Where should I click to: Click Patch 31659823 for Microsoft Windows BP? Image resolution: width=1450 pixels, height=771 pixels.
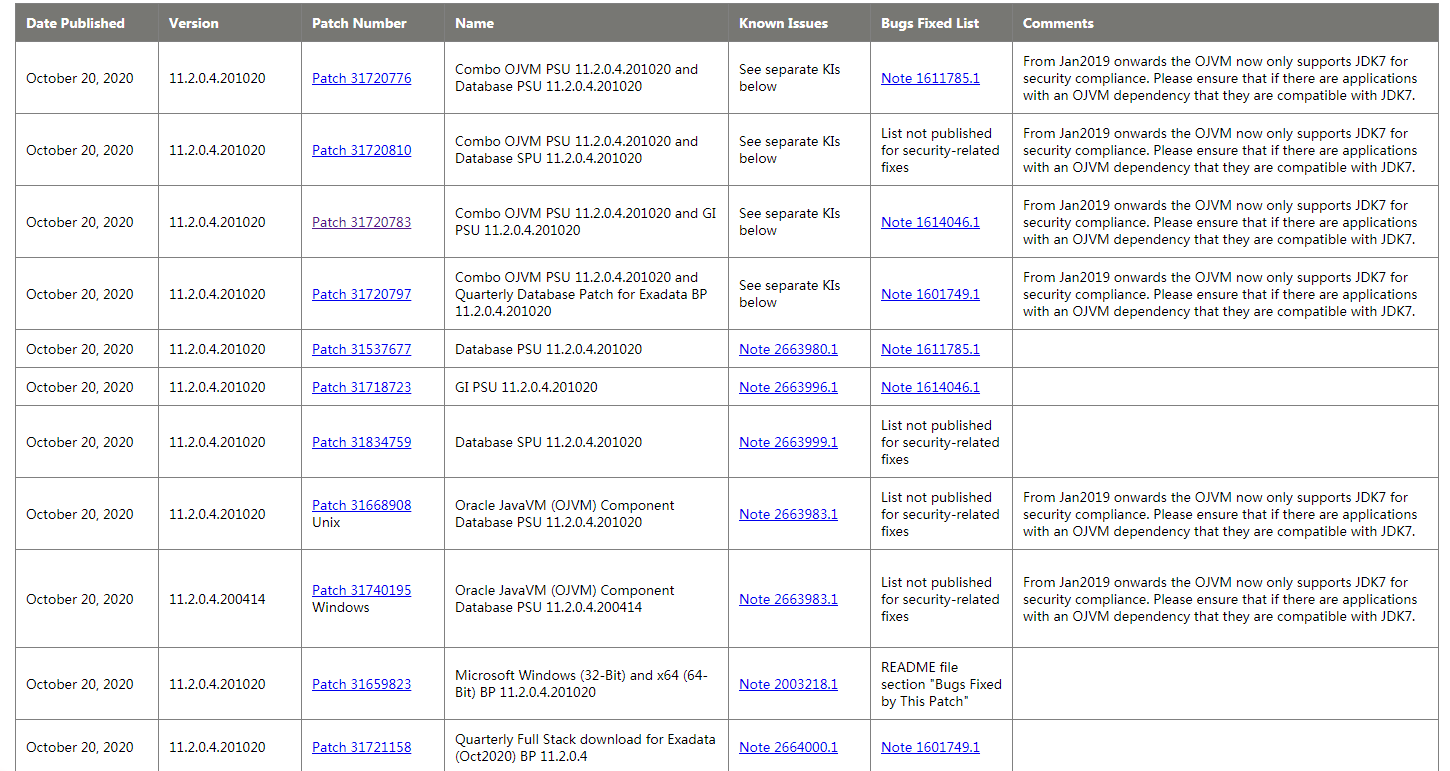click(361, 684)
